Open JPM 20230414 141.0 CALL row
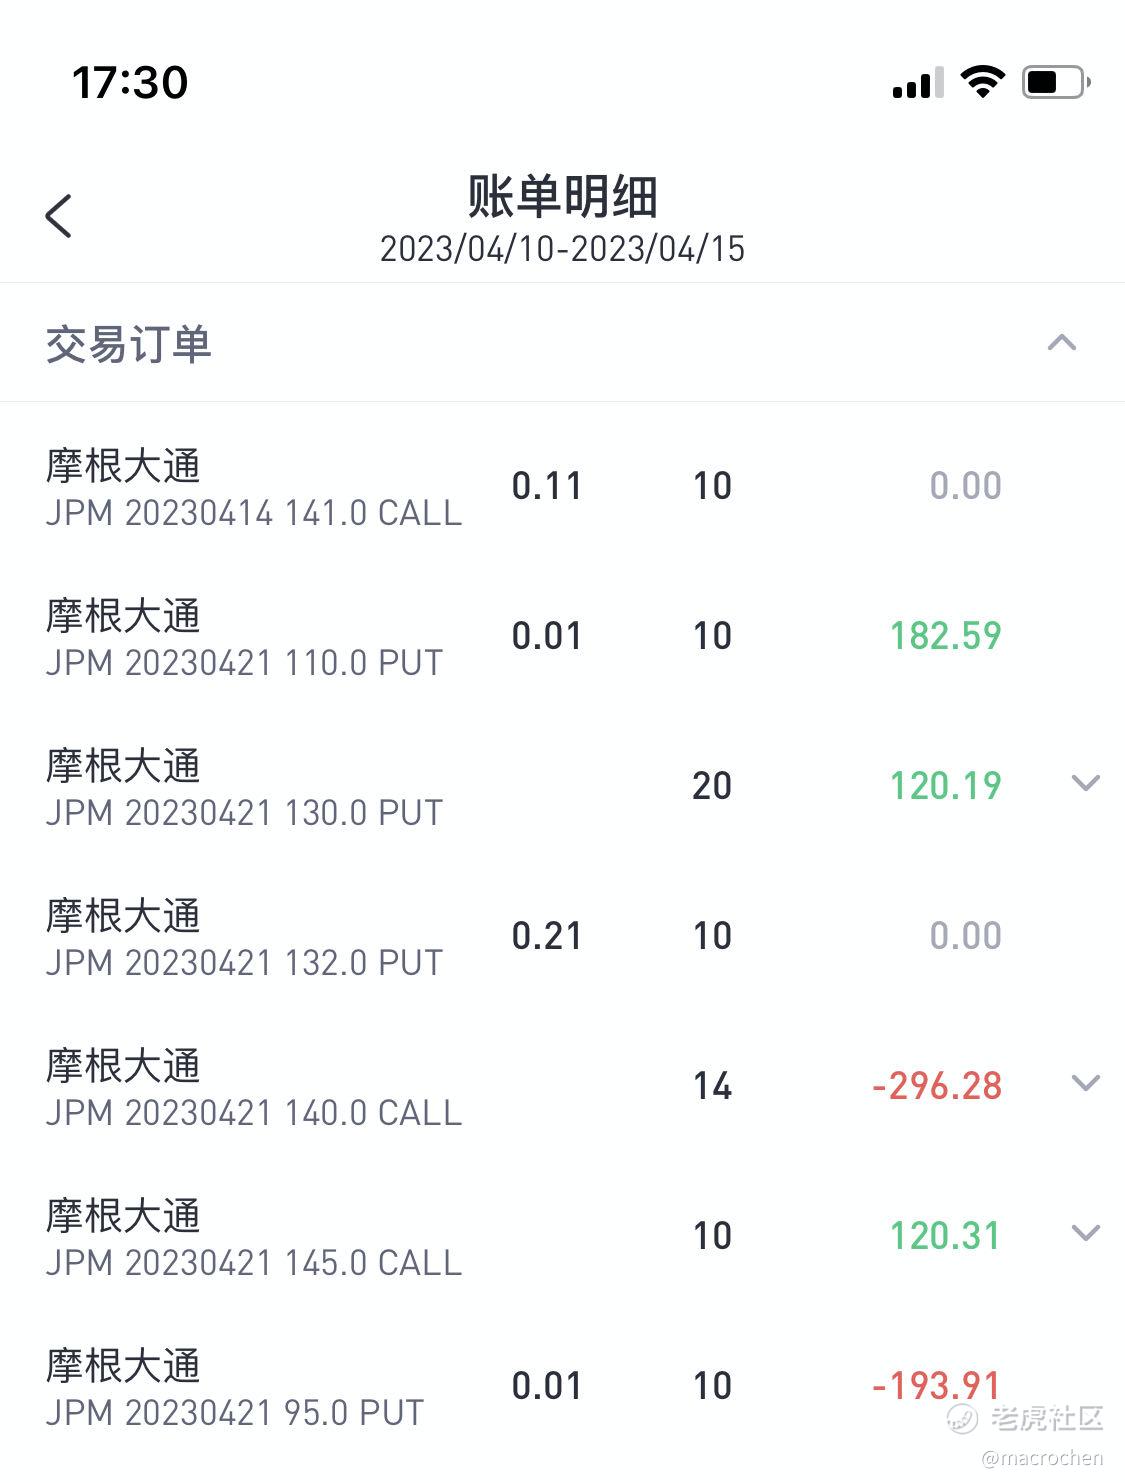1125x1483 pixels. (562, 487)
